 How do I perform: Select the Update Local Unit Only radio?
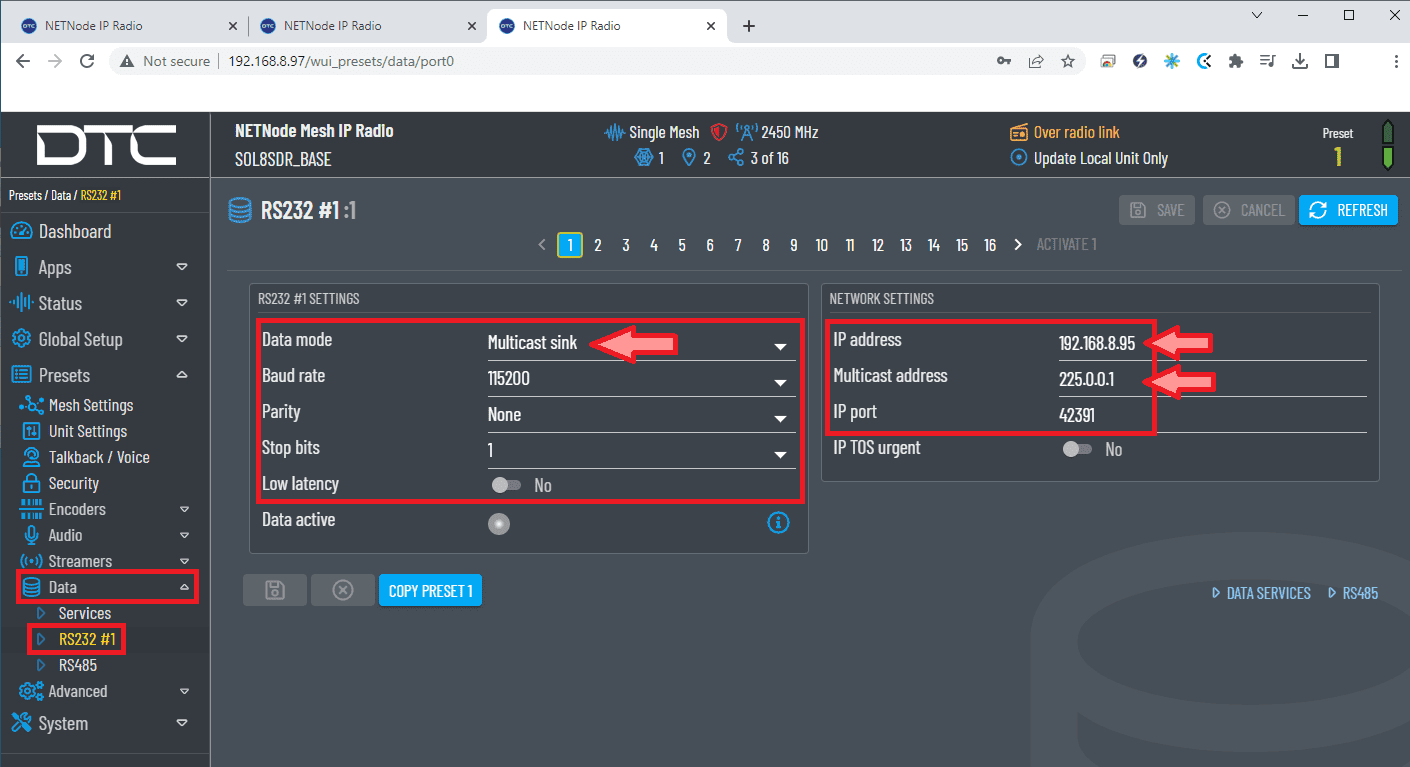coord(1019,158)
